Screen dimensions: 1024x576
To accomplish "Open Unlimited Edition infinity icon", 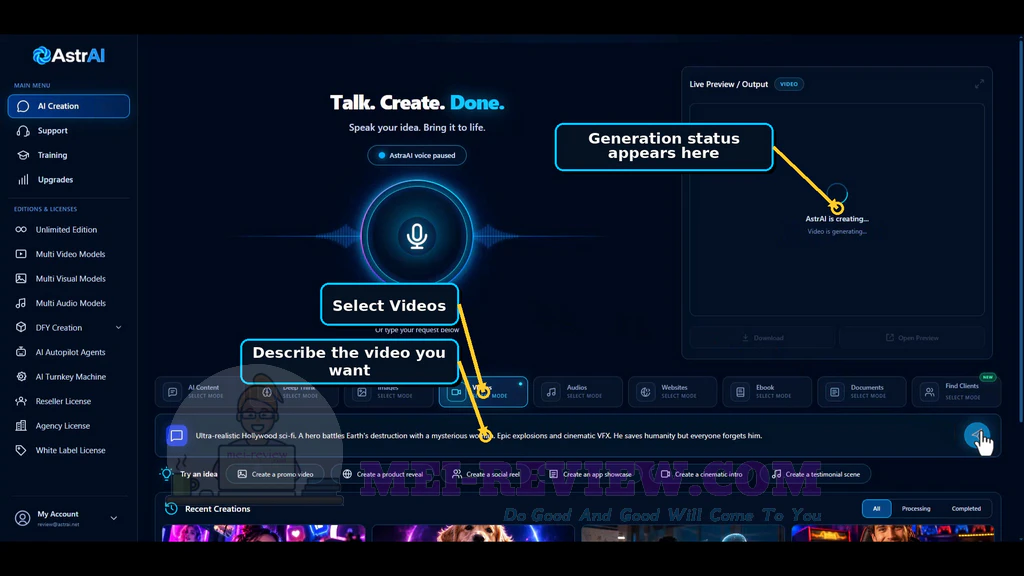I will coord(21,230).
